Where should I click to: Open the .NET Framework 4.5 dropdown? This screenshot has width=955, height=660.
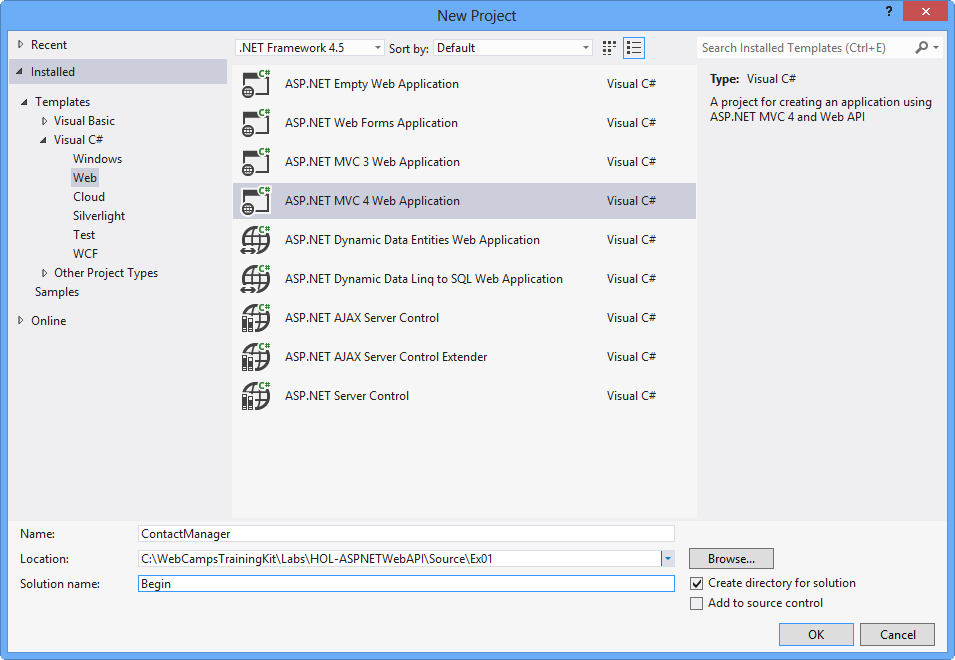(x=378, y=47)
